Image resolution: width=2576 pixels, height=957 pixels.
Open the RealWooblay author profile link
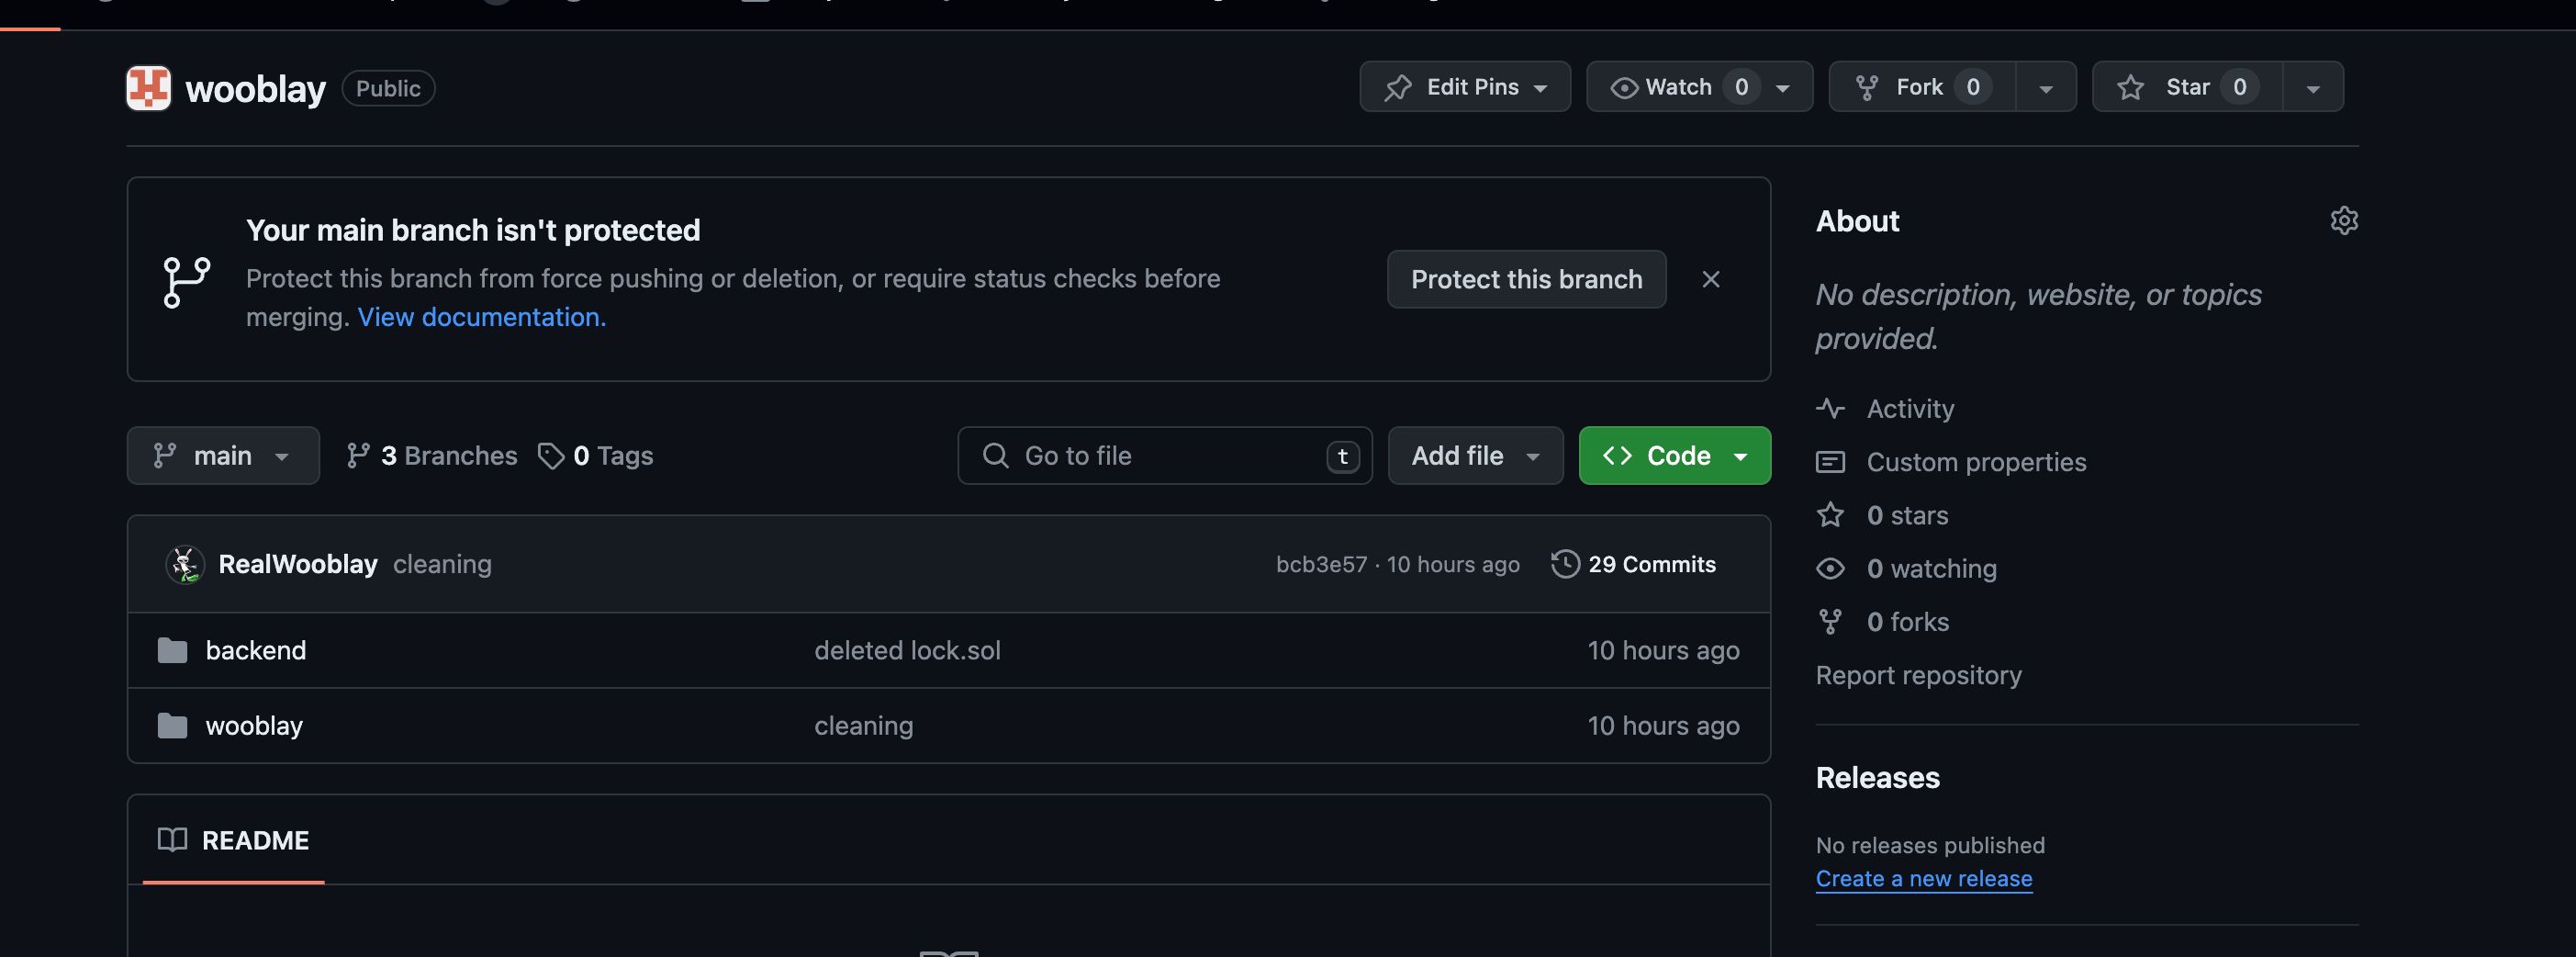coord(298,564)
